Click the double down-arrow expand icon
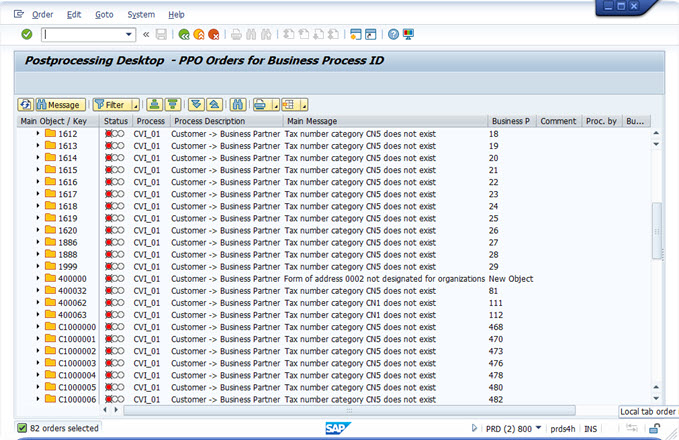Screen dimensions: 679x440 click(x=196, y=104)
